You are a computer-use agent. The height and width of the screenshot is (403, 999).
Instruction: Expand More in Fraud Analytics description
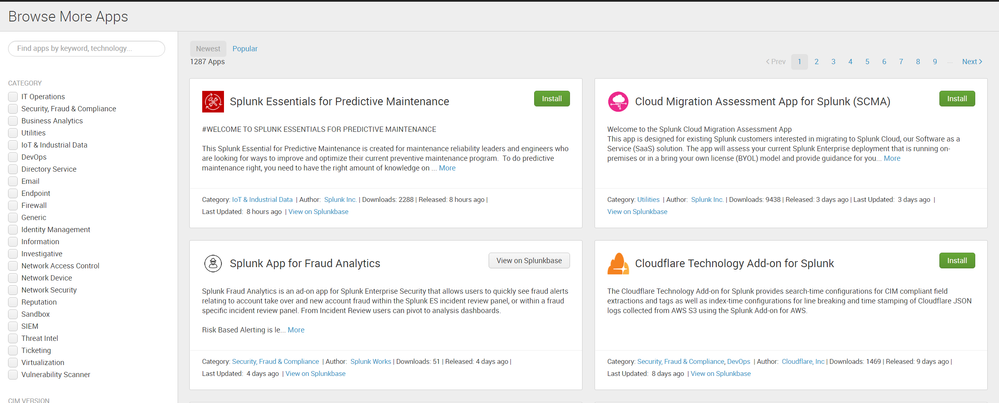click(x=296, y=330)
